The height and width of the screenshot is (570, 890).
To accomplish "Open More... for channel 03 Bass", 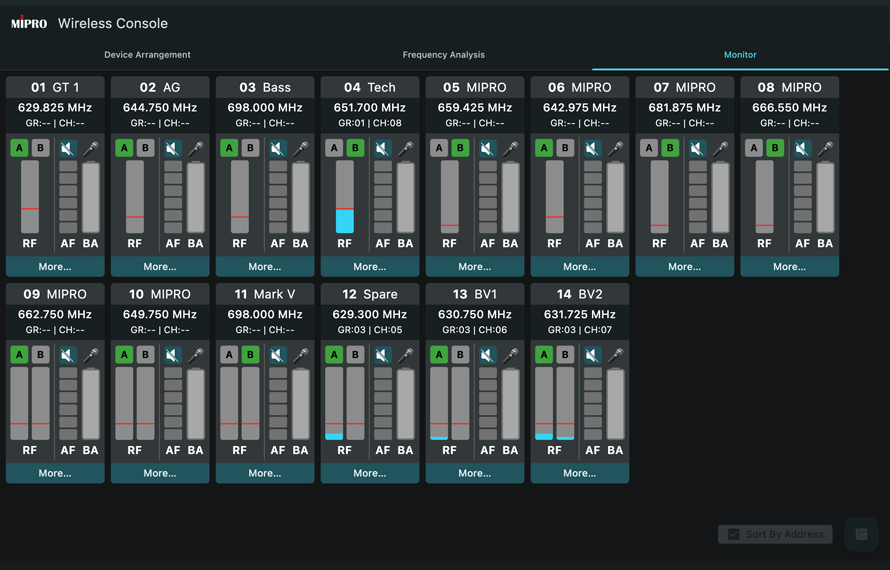I will point(265,266).
